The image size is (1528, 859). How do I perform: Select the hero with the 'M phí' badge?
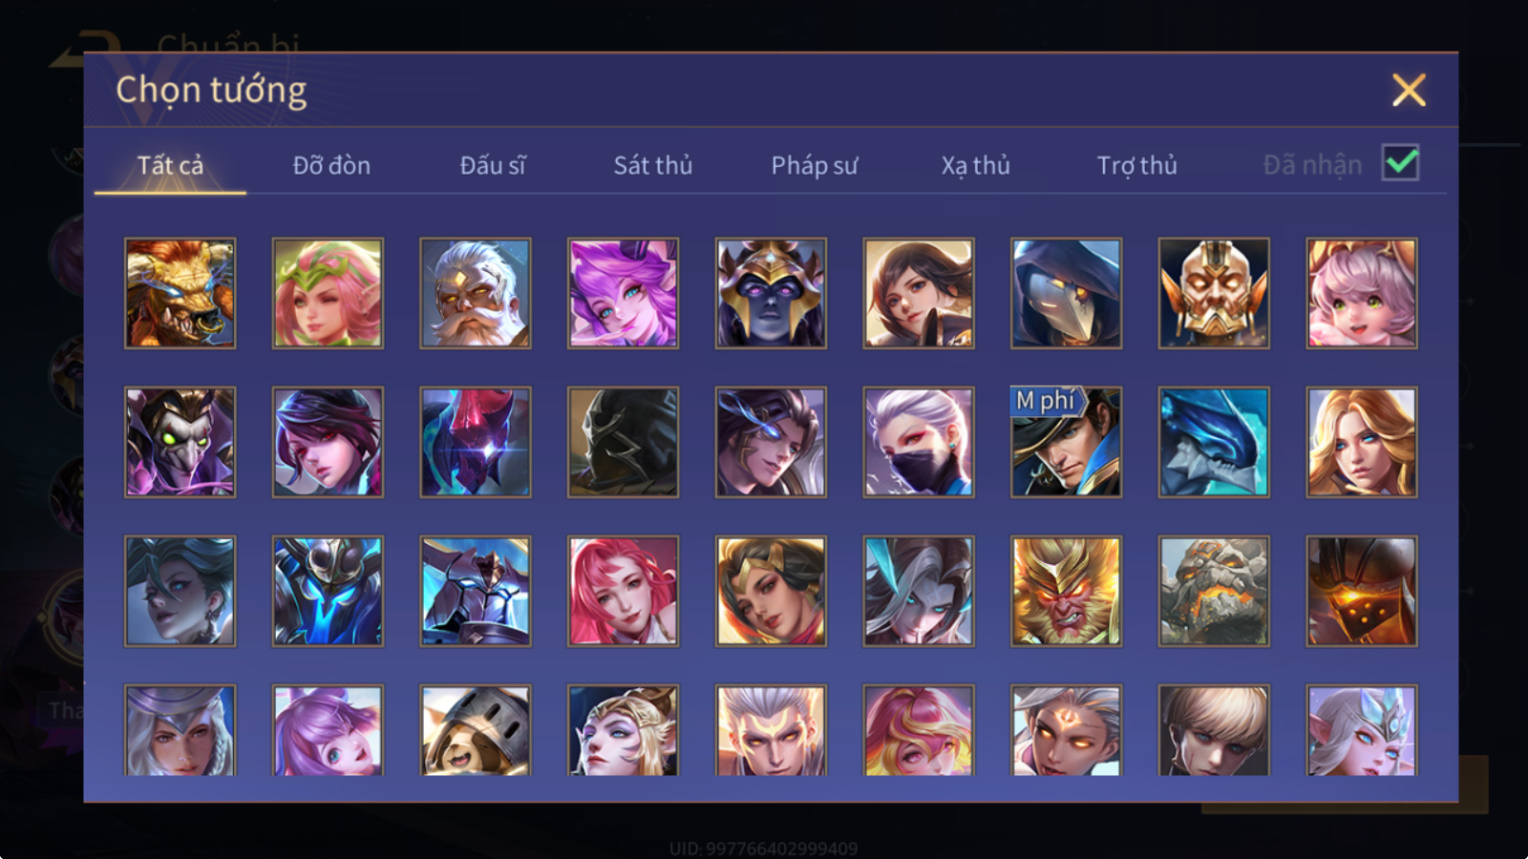click(x=1066, y=442)
